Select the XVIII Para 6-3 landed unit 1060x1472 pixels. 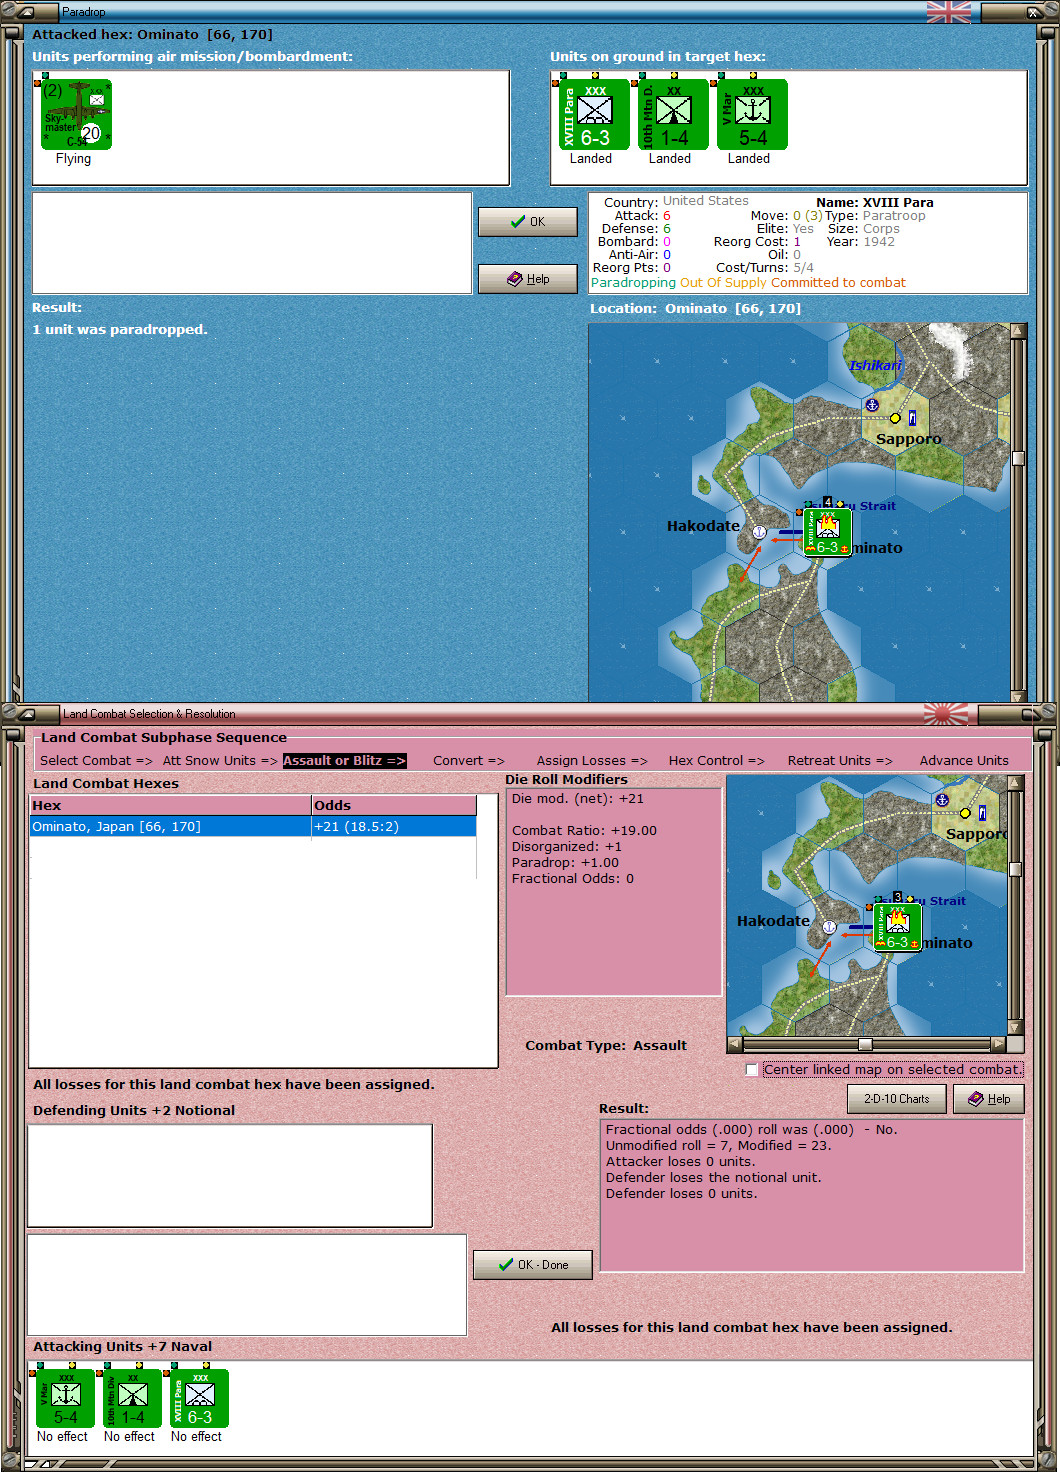click(594, 115)
